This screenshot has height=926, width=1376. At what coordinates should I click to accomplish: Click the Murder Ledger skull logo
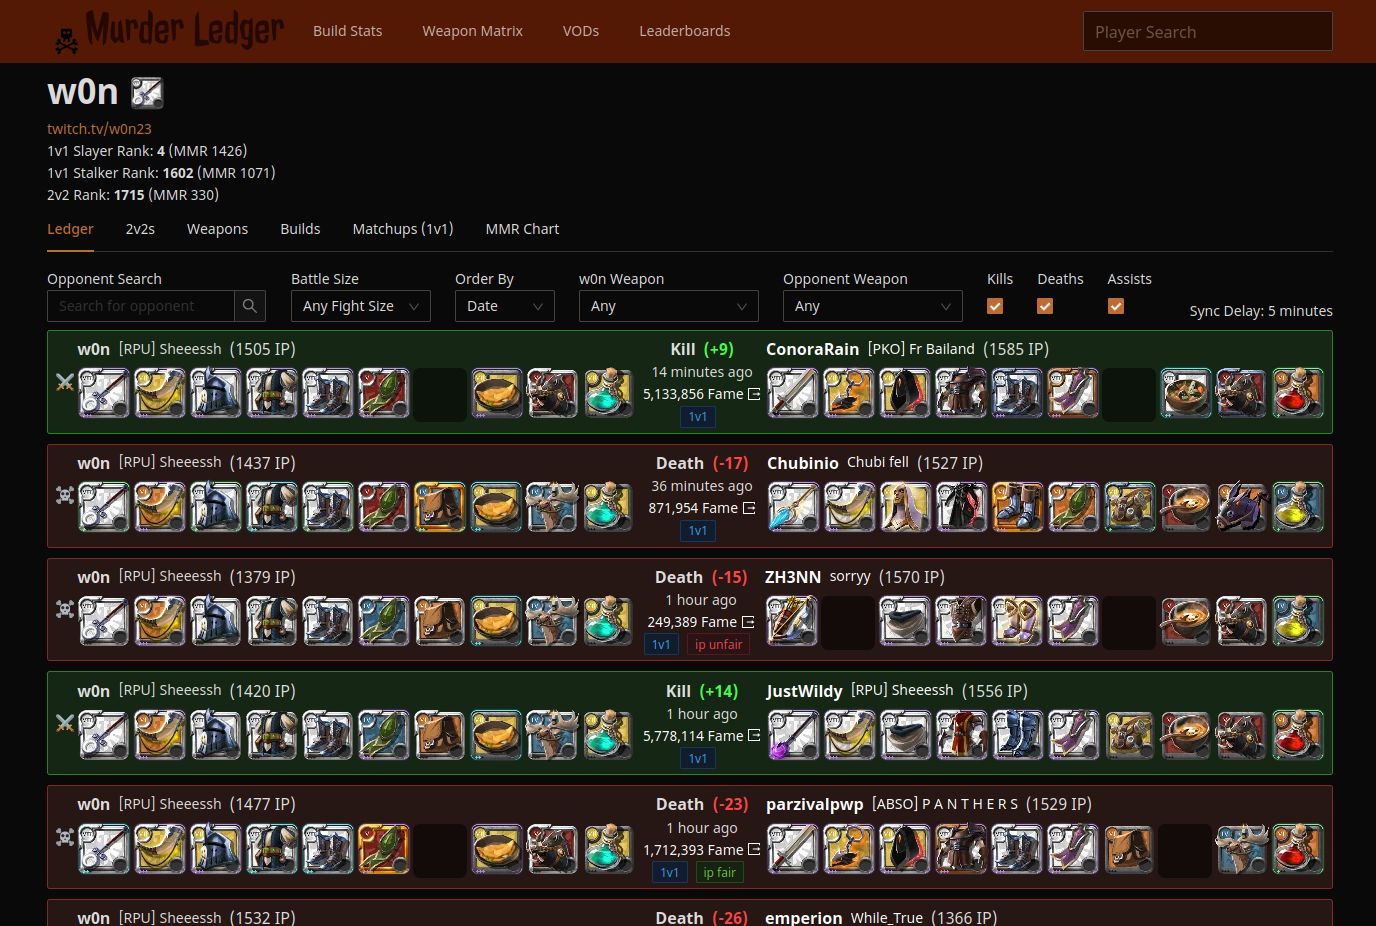[66, 40]
